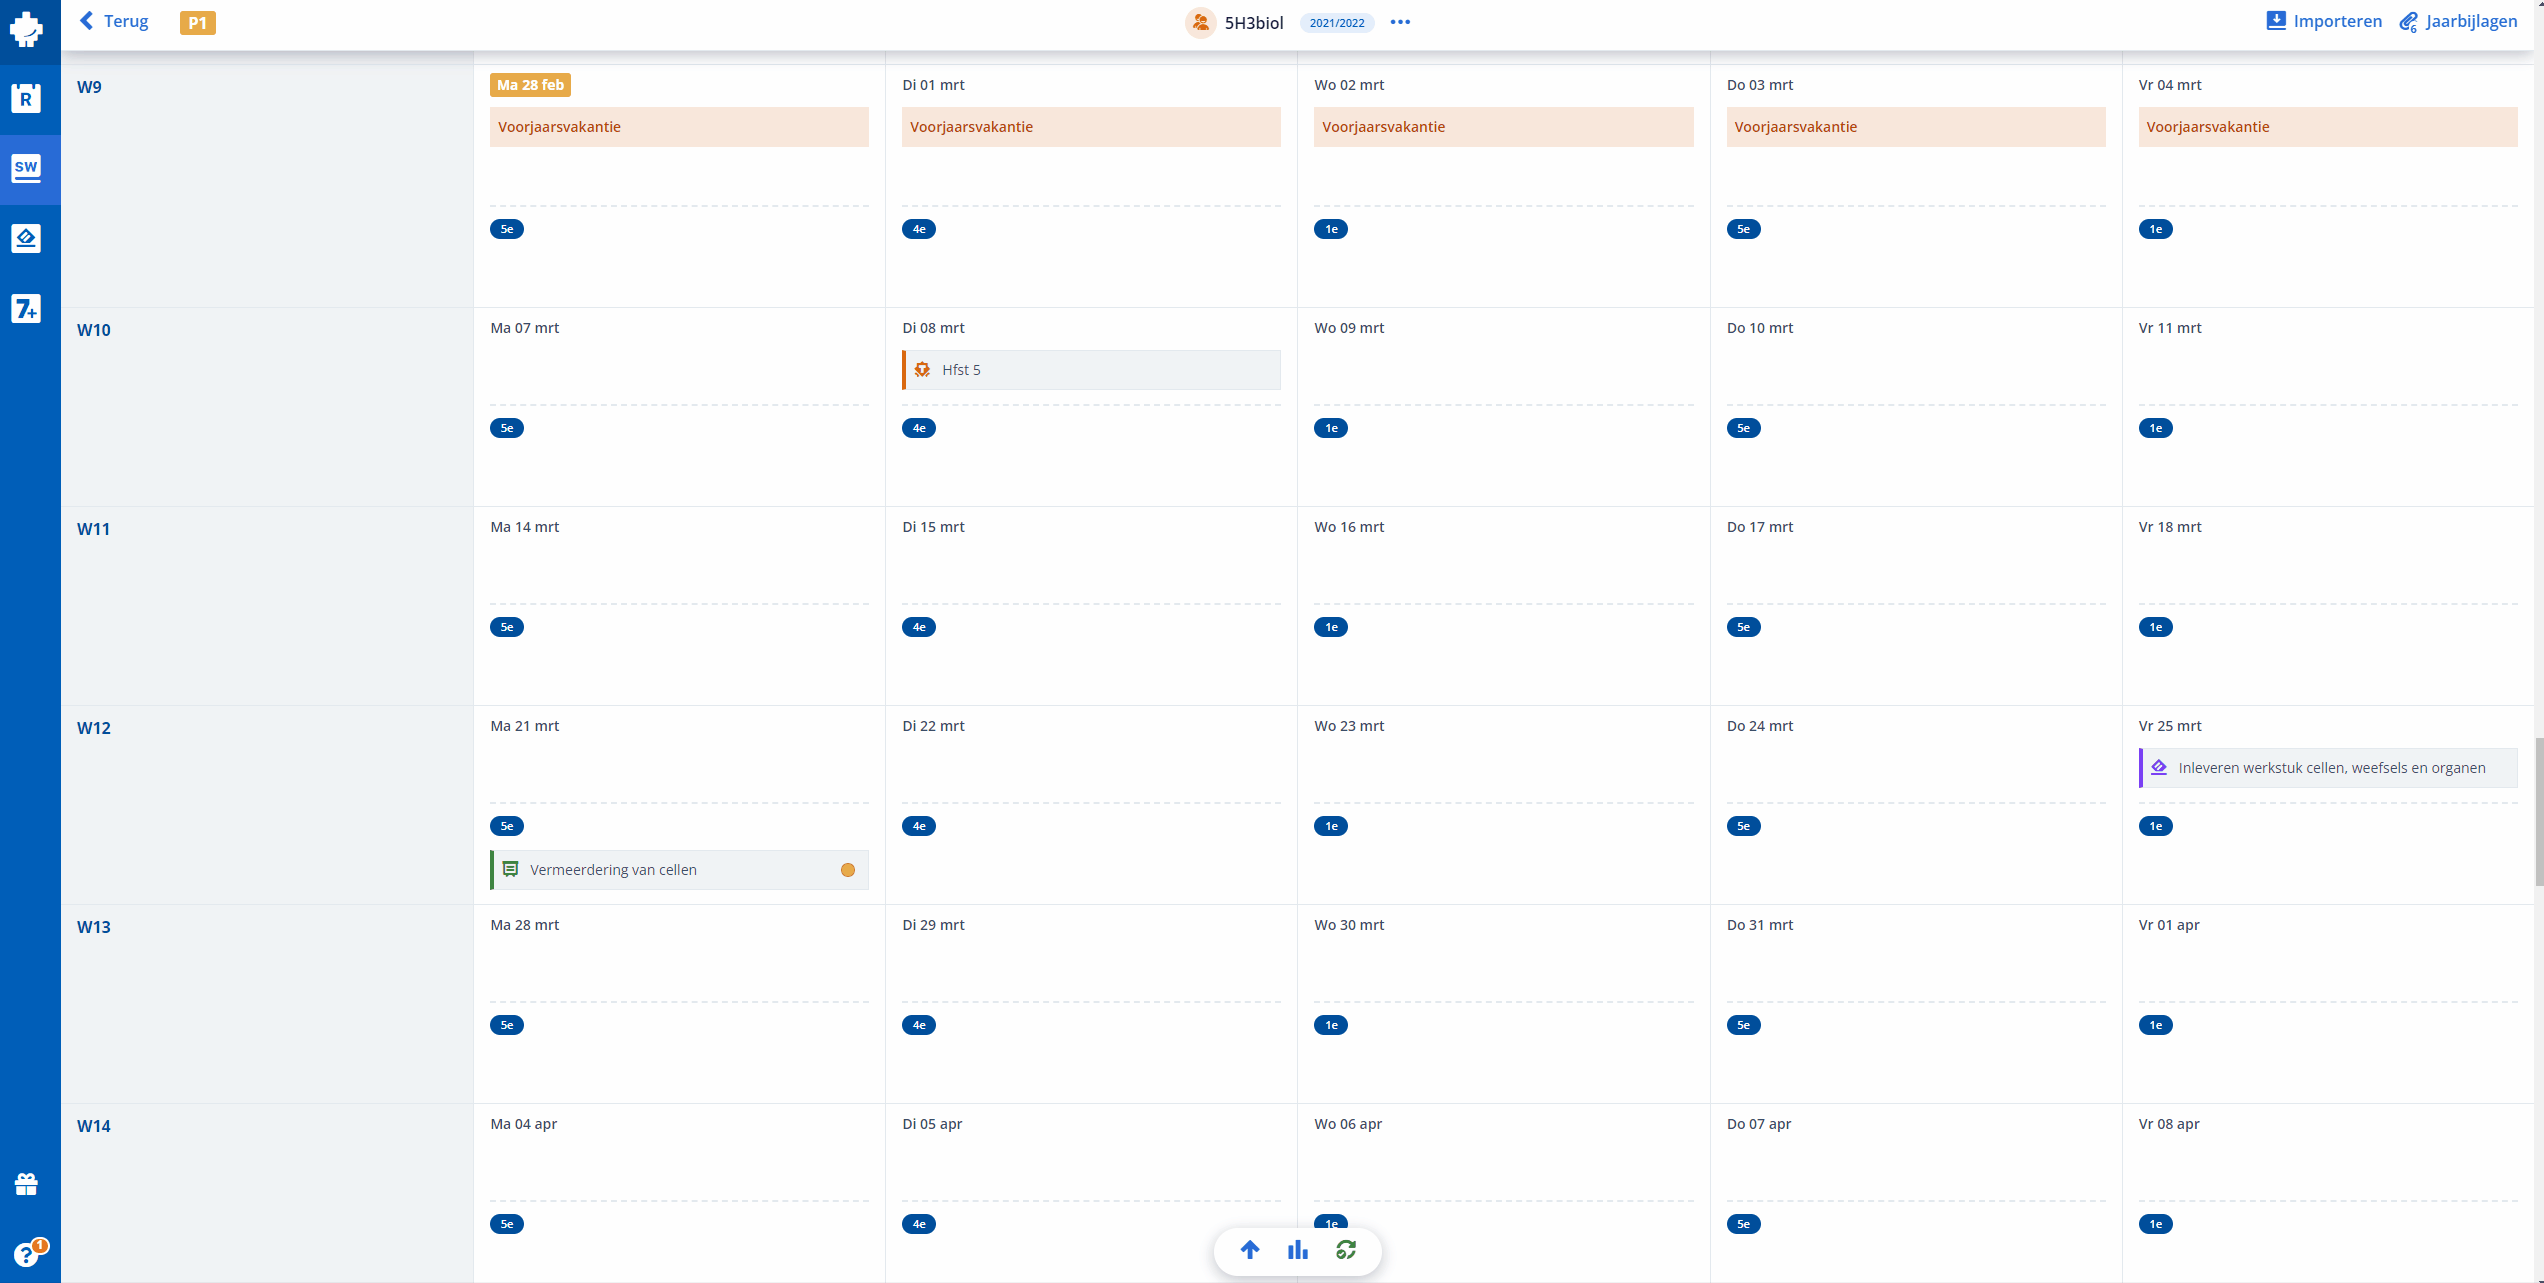Click the 5e lesson badge on Ma 07 mrt

507,428
